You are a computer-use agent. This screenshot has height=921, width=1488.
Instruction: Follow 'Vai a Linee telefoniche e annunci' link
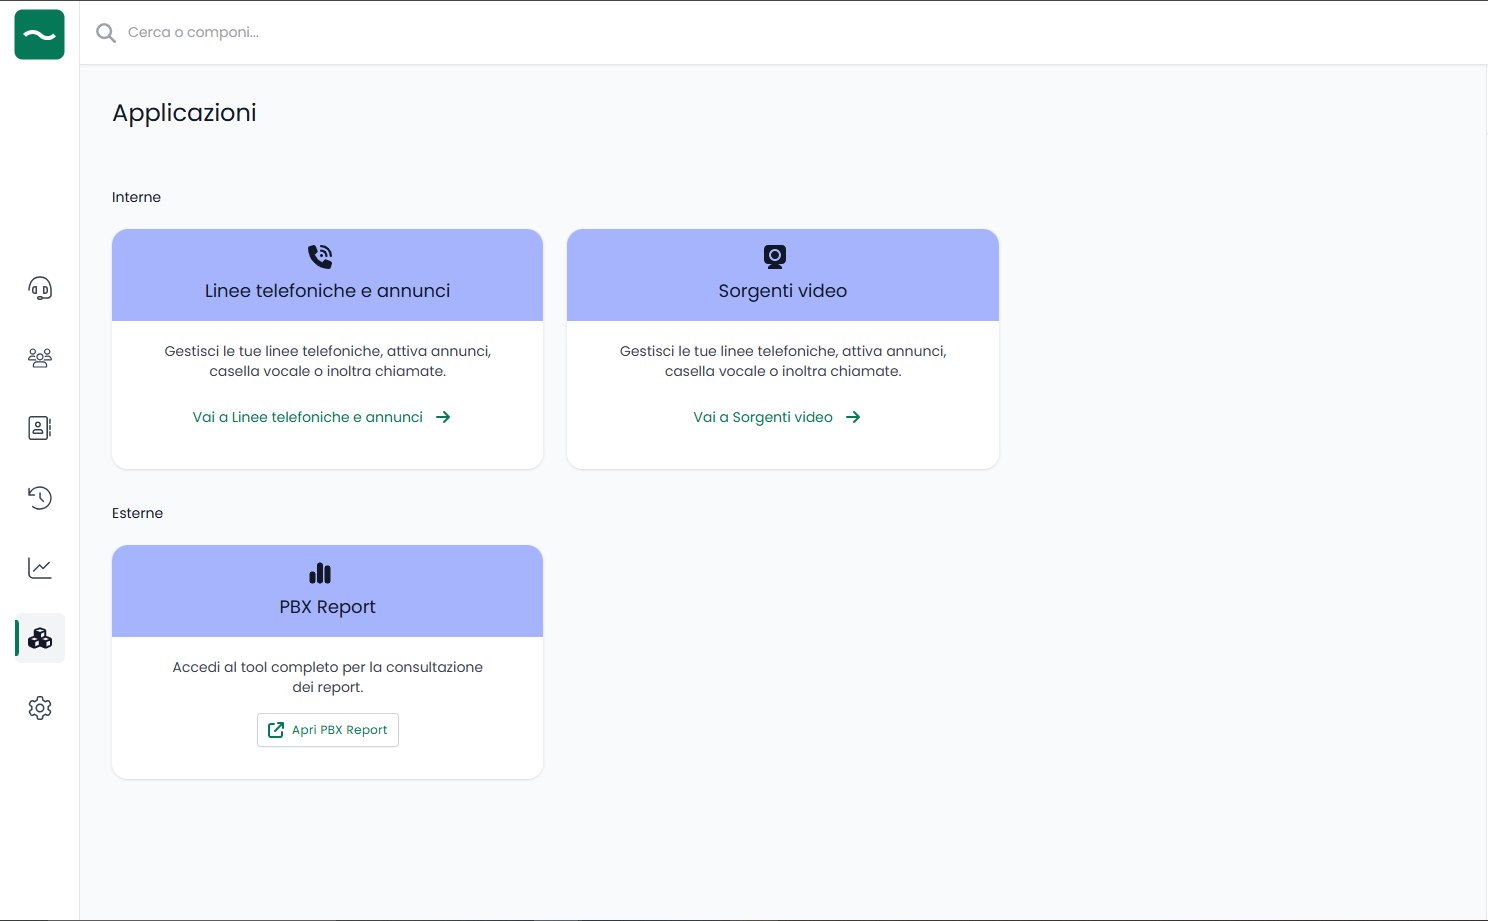pos(308,417)
